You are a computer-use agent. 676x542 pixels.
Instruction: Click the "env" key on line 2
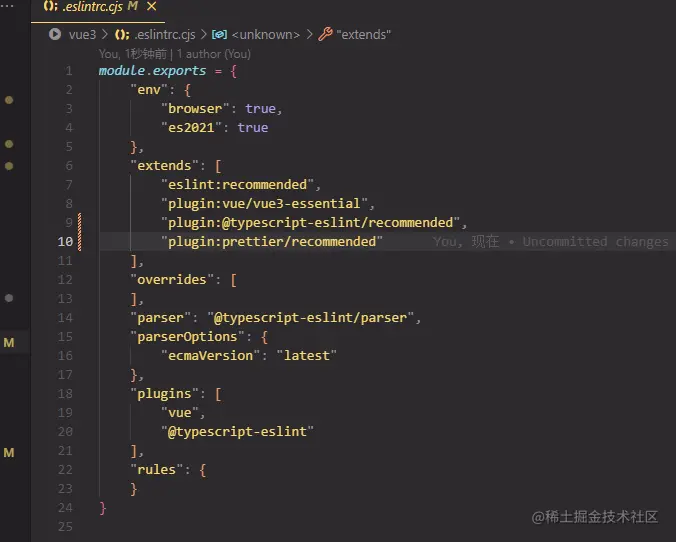click(149, 90)
